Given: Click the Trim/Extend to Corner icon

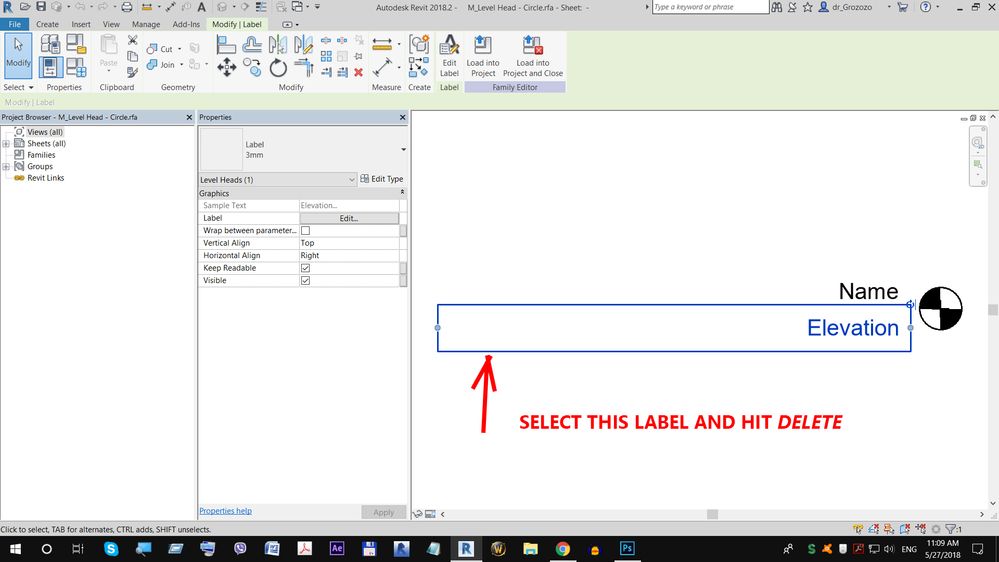Looking at the screenshot, I should pyautogui.click(x=303, y=67).
